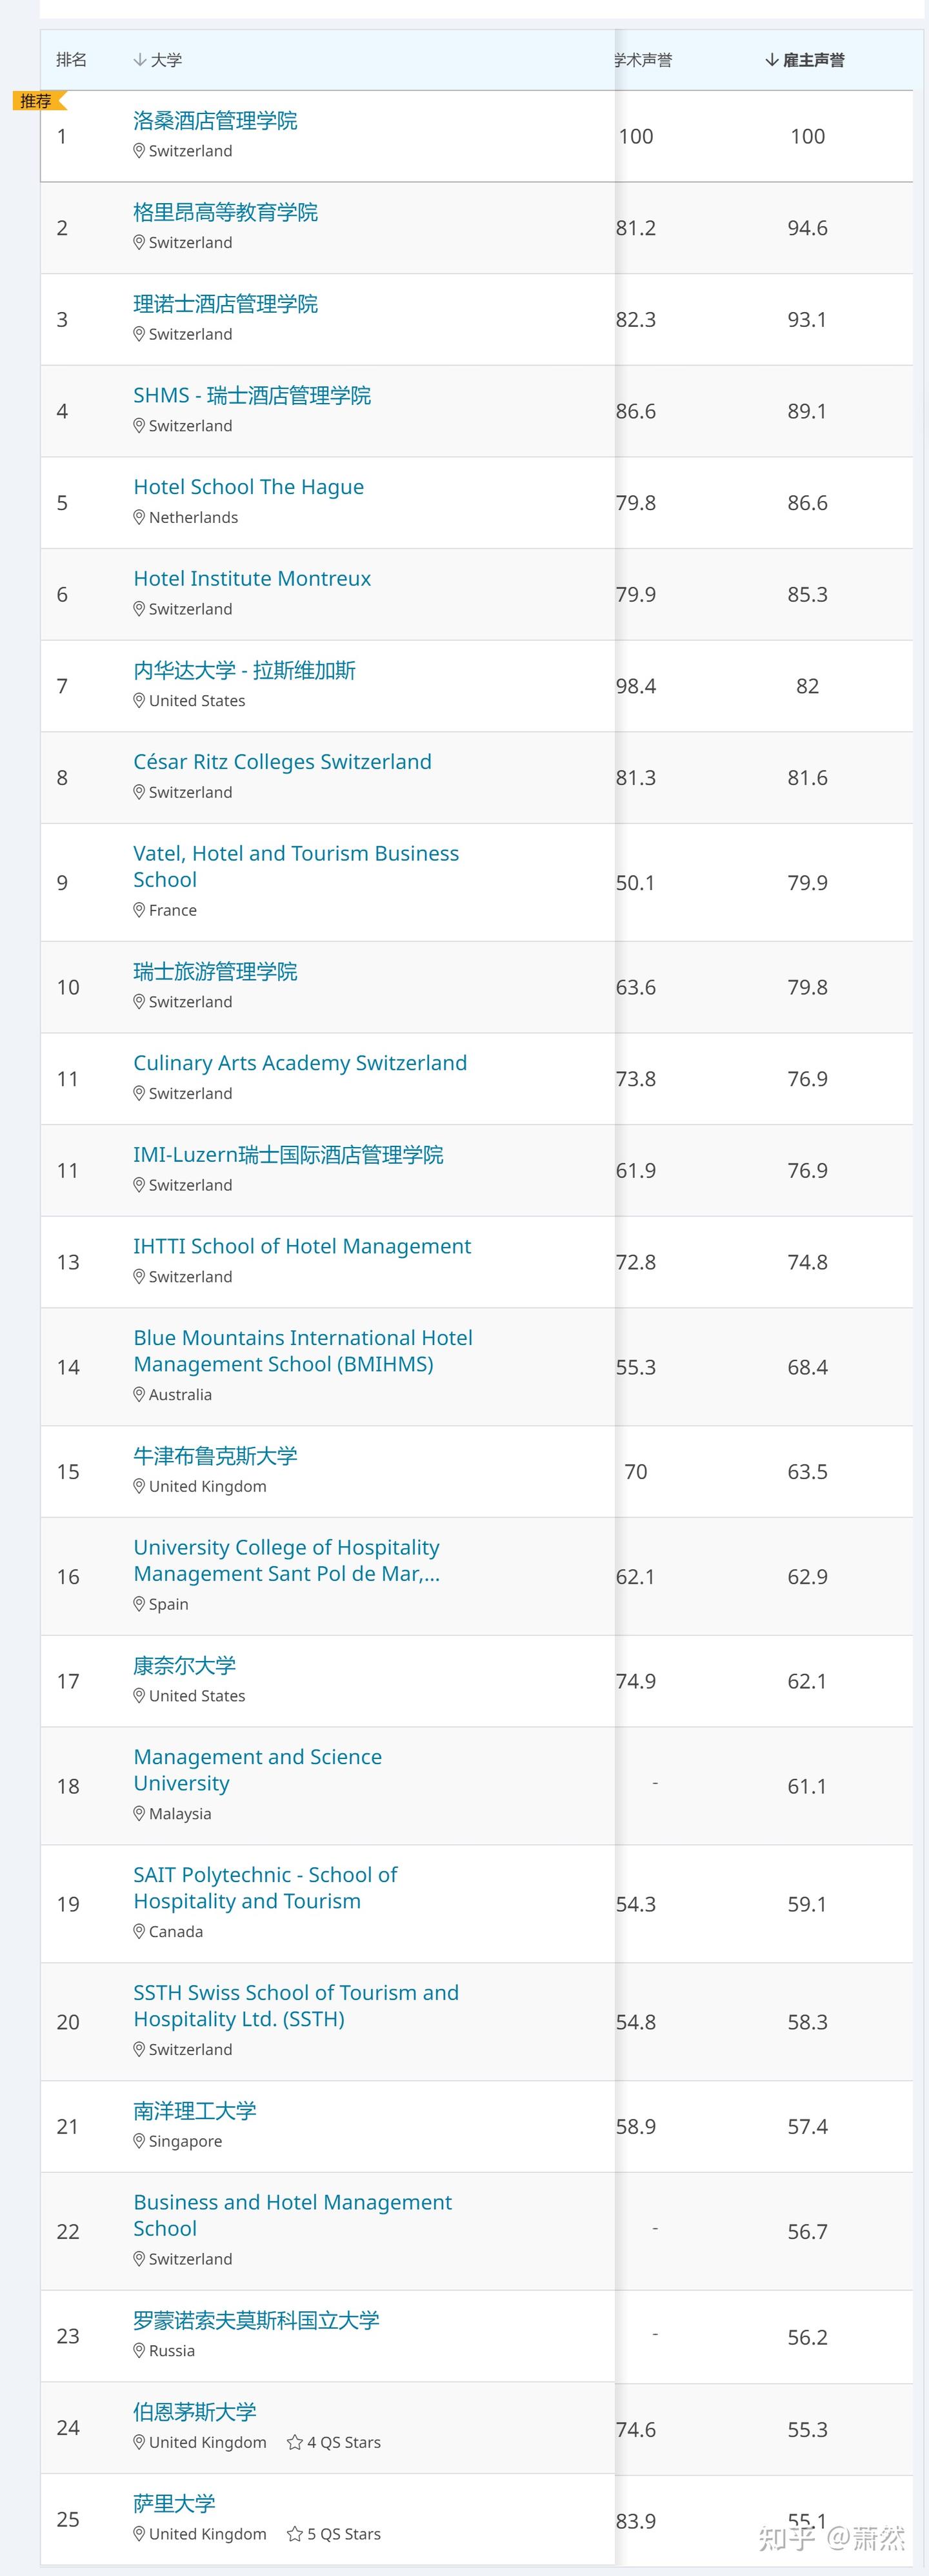This screenshot has height=2576, width=929.
Task: Open 康奈尔大学 link
Action: (x=185, y=1665)
